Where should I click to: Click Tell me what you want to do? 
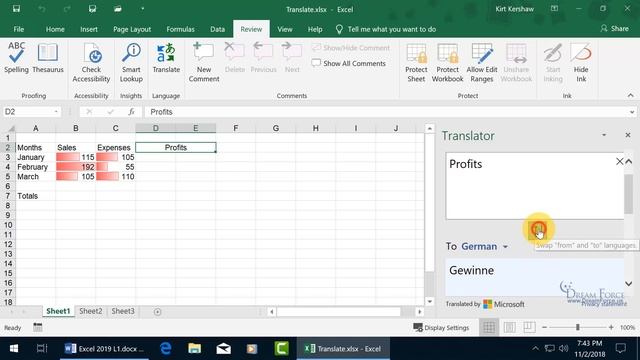tap(386, 29)
